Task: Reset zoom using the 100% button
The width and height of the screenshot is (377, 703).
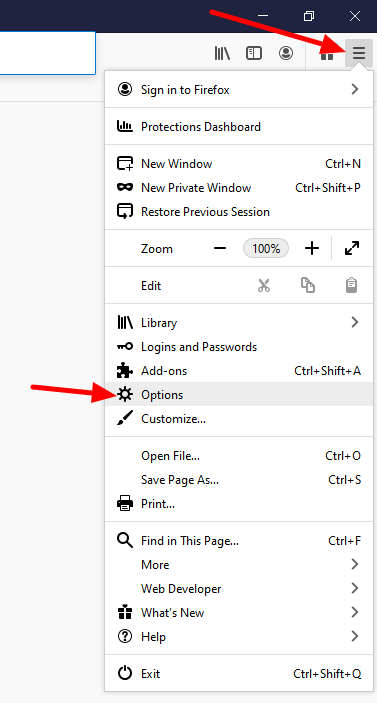Action: coord(266,248)
